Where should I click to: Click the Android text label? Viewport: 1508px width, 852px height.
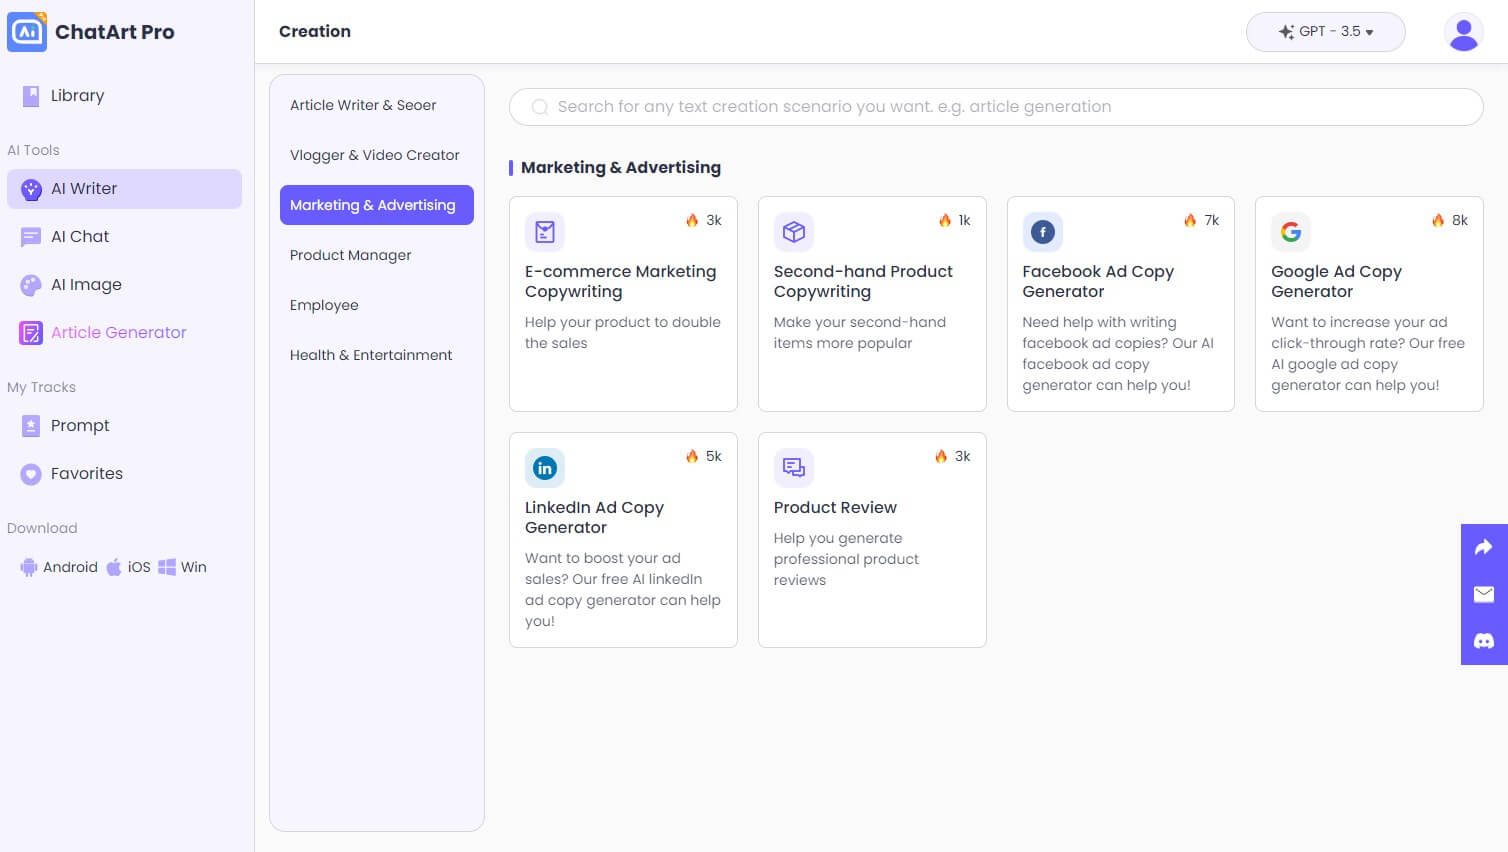(70, 567)
